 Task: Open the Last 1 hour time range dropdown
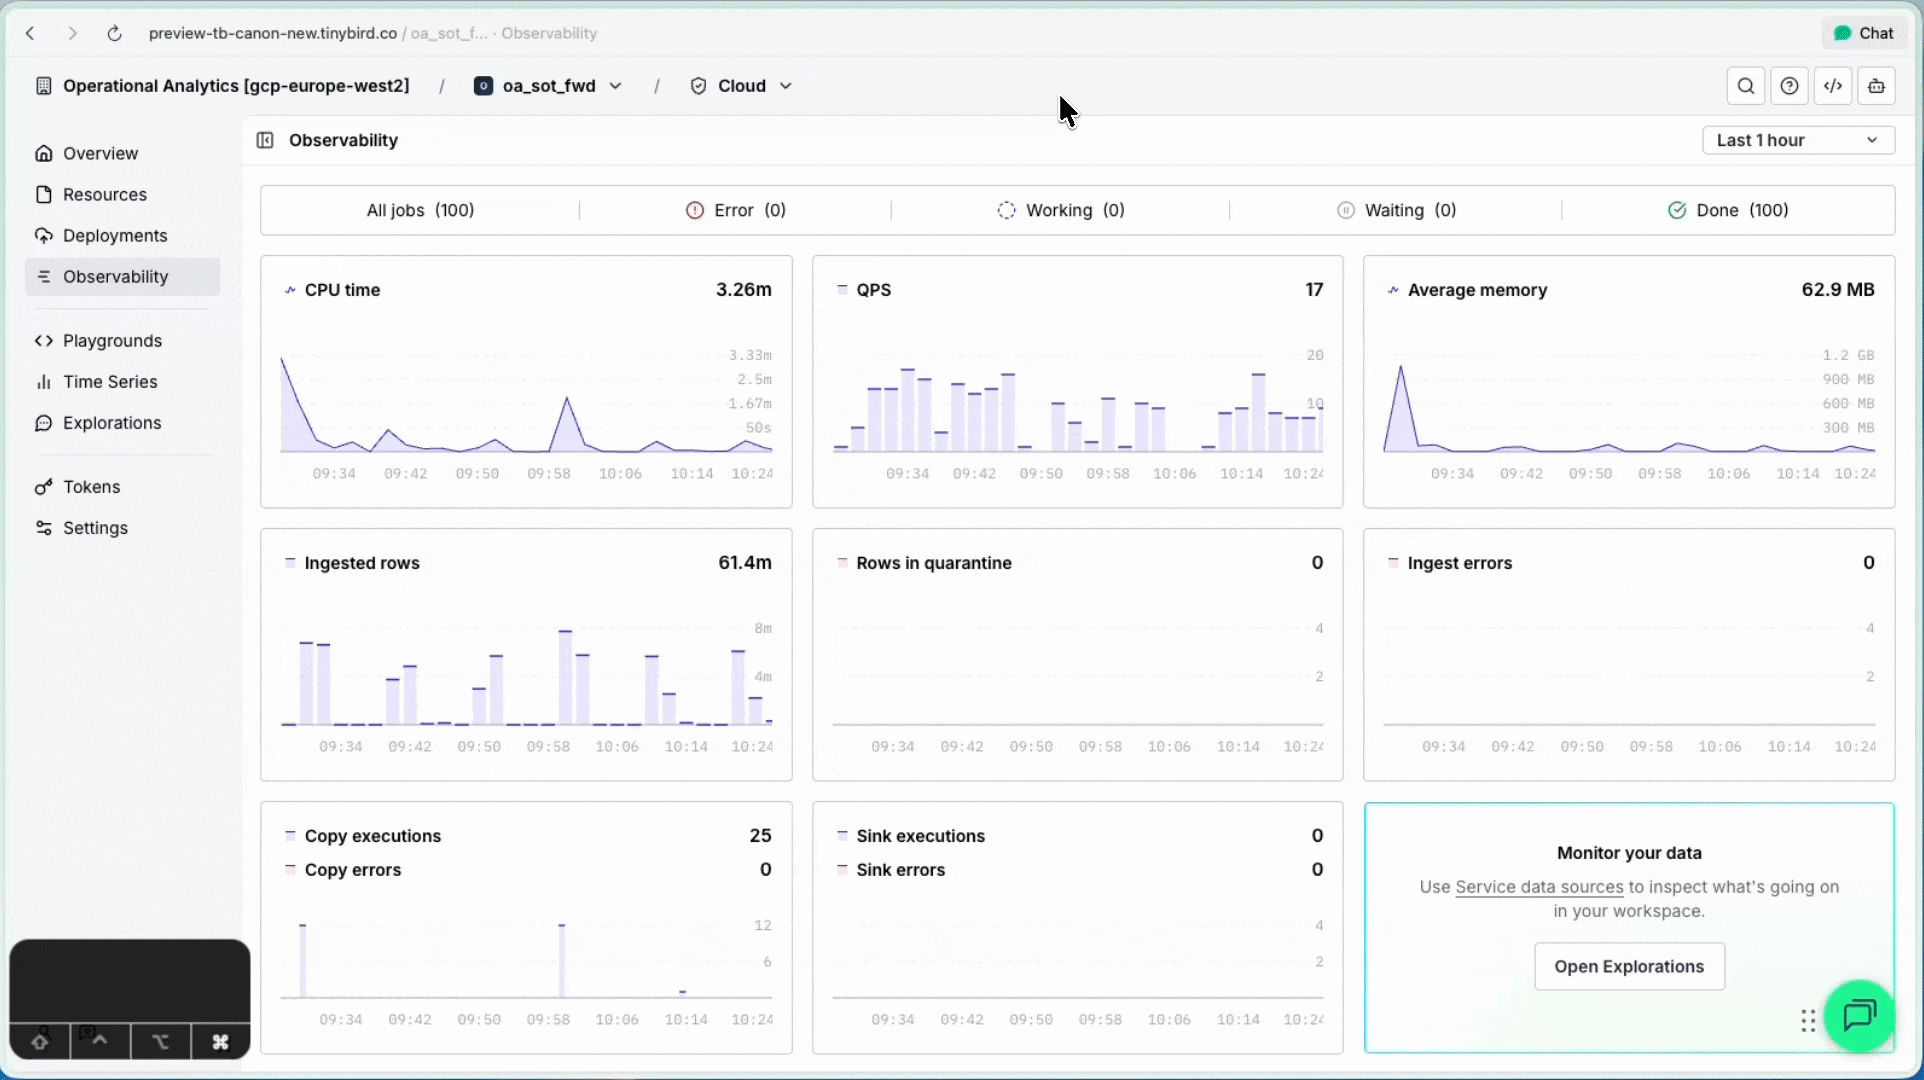point(1797,140)
